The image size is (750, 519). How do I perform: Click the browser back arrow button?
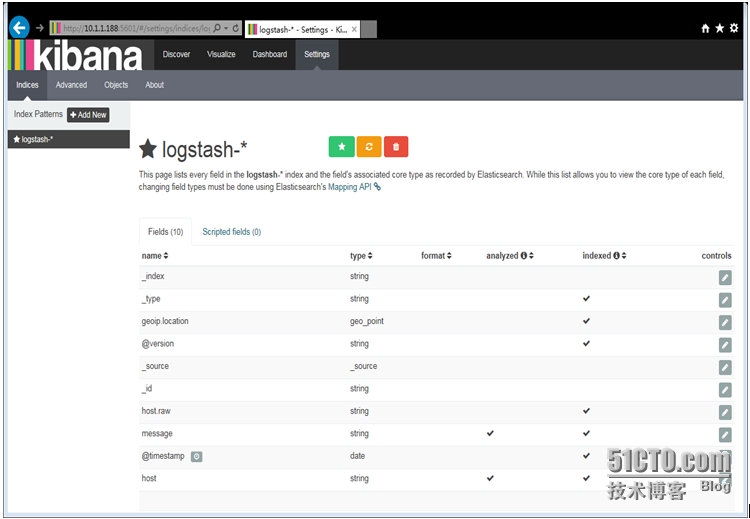19,28
